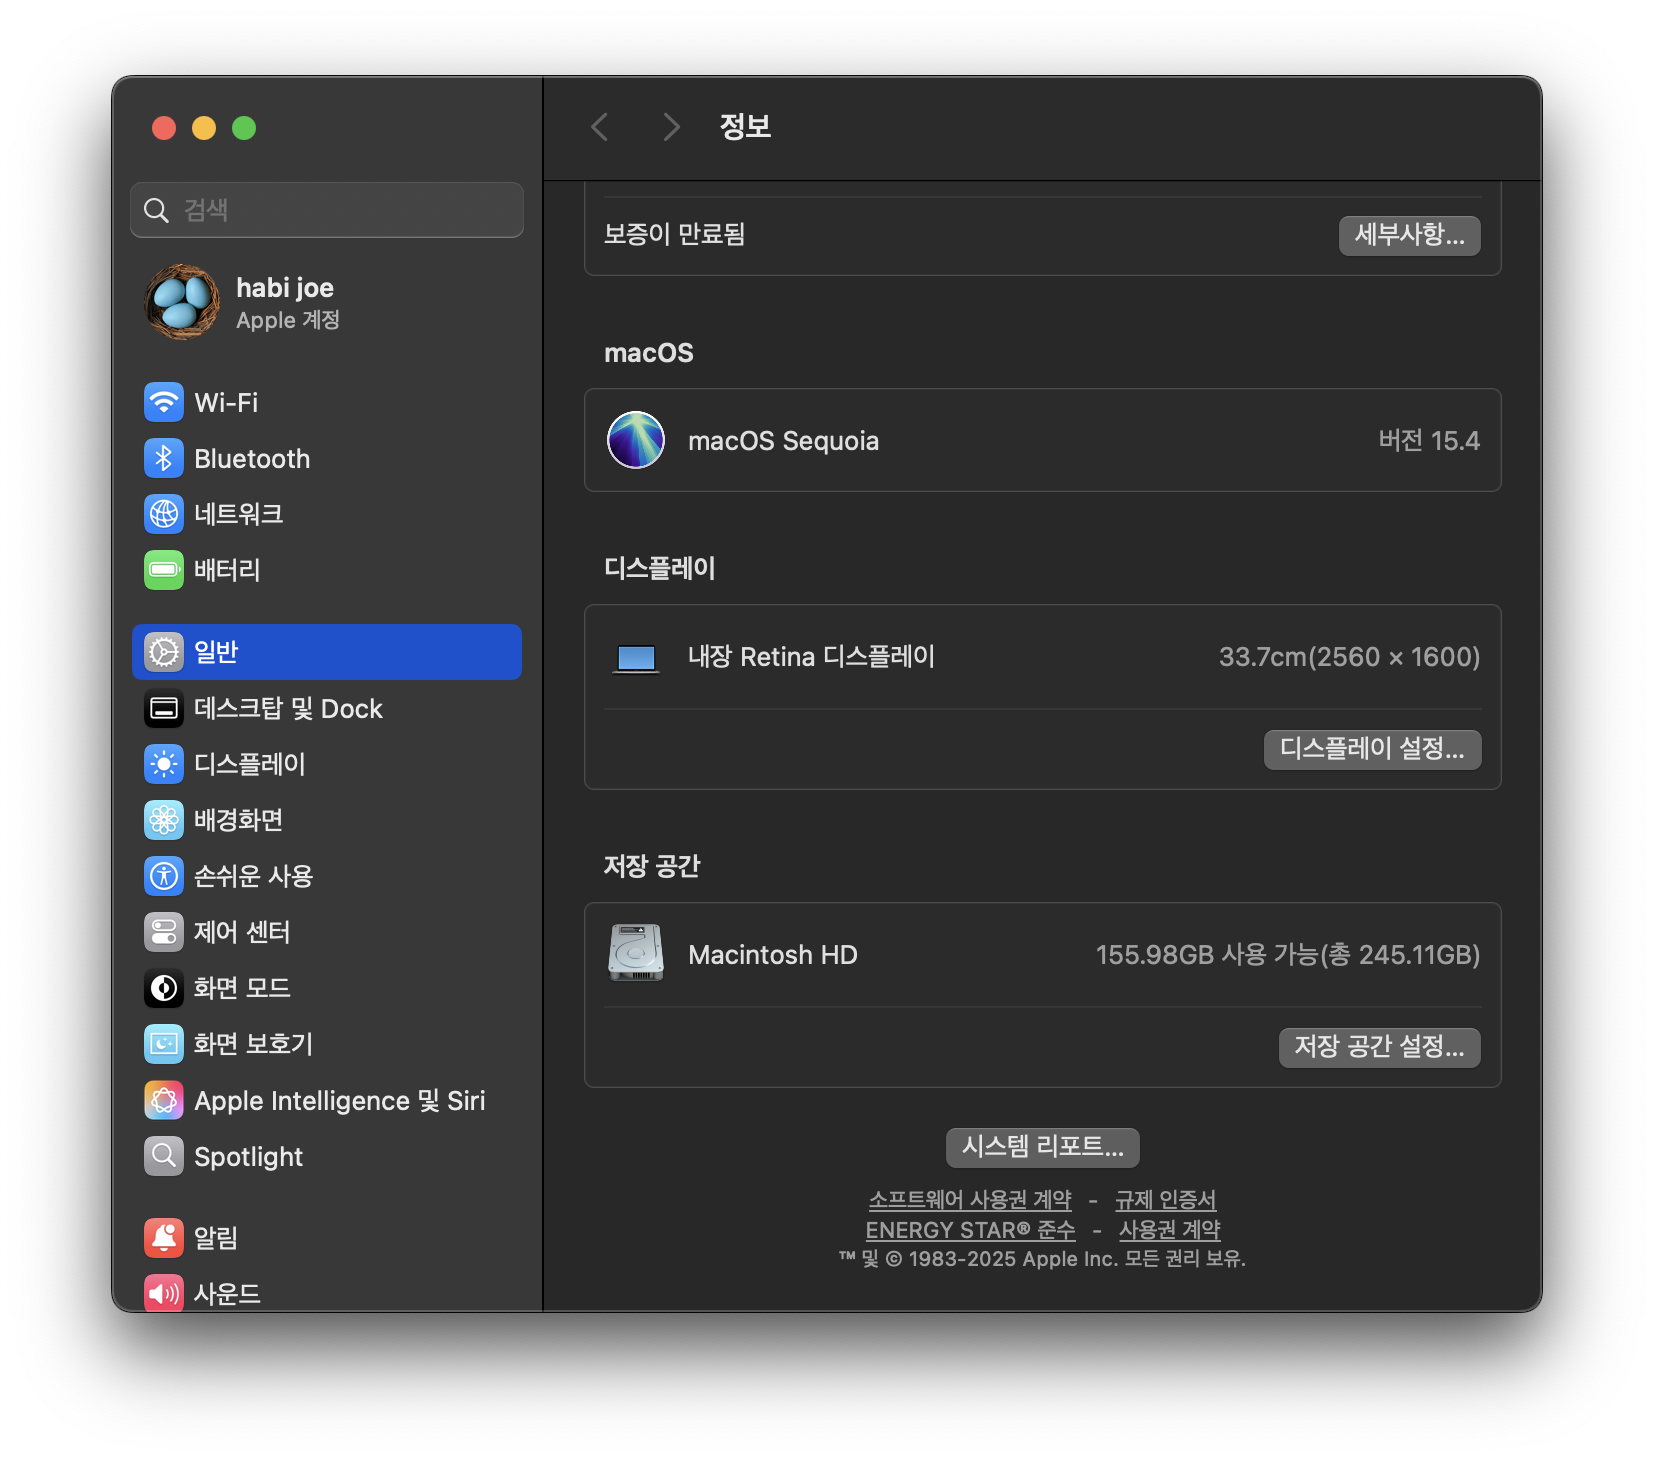
Task: Minimize window with yellow button
Action: pyautogui.click(x=204, y=128)
